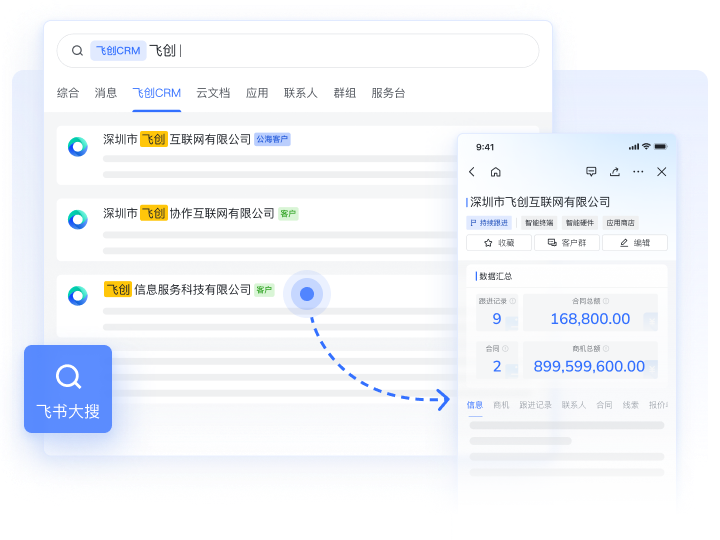Click company title 深圳市飞创互联网有限公司 in detail panel
Viewport: 720px width, 540px height.
coord(540,202)
